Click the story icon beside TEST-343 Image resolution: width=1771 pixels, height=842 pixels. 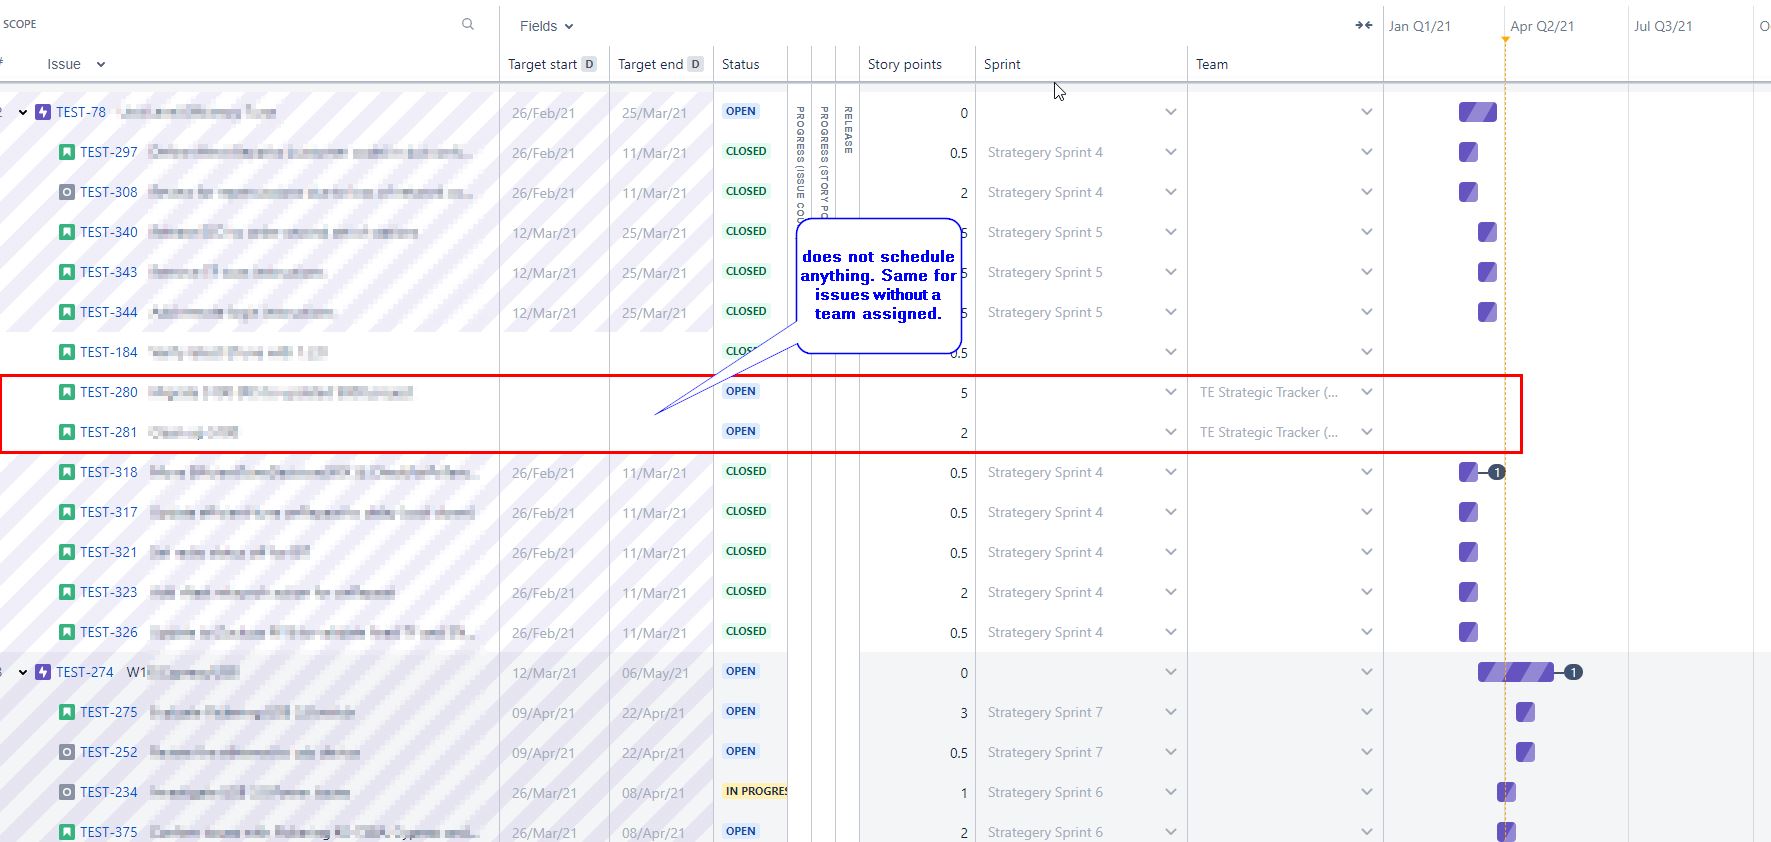(x=67, y=272)
